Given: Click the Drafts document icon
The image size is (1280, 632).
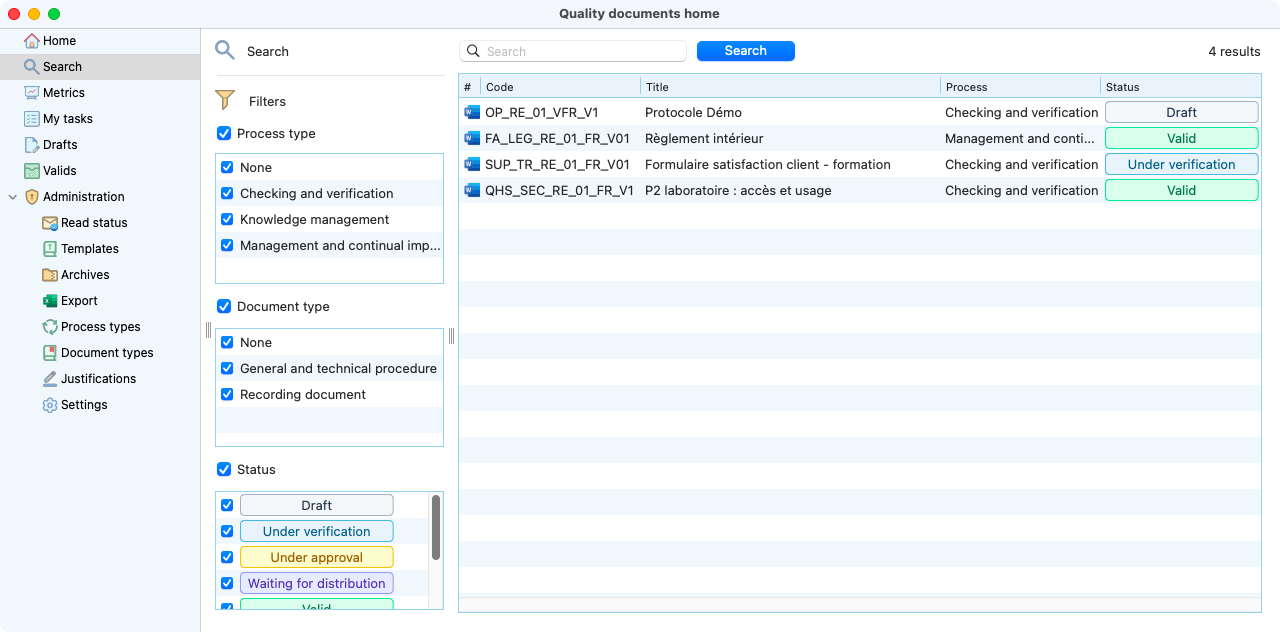Looking at the screenshot, I should point(32,145).
